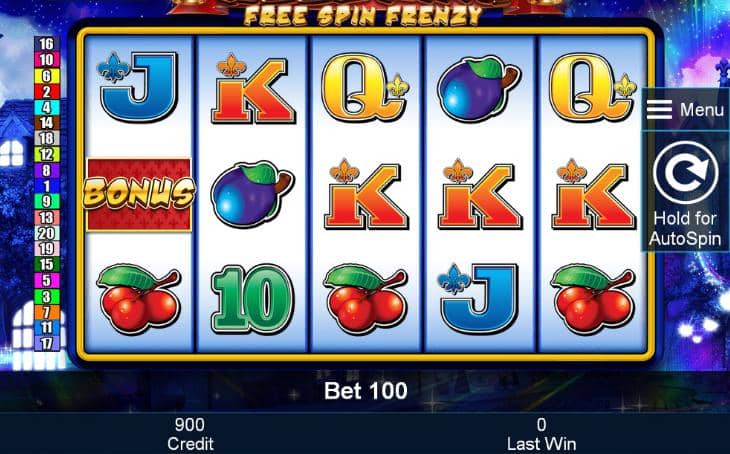Click the blue J symbol on reel four

[479, 299]
